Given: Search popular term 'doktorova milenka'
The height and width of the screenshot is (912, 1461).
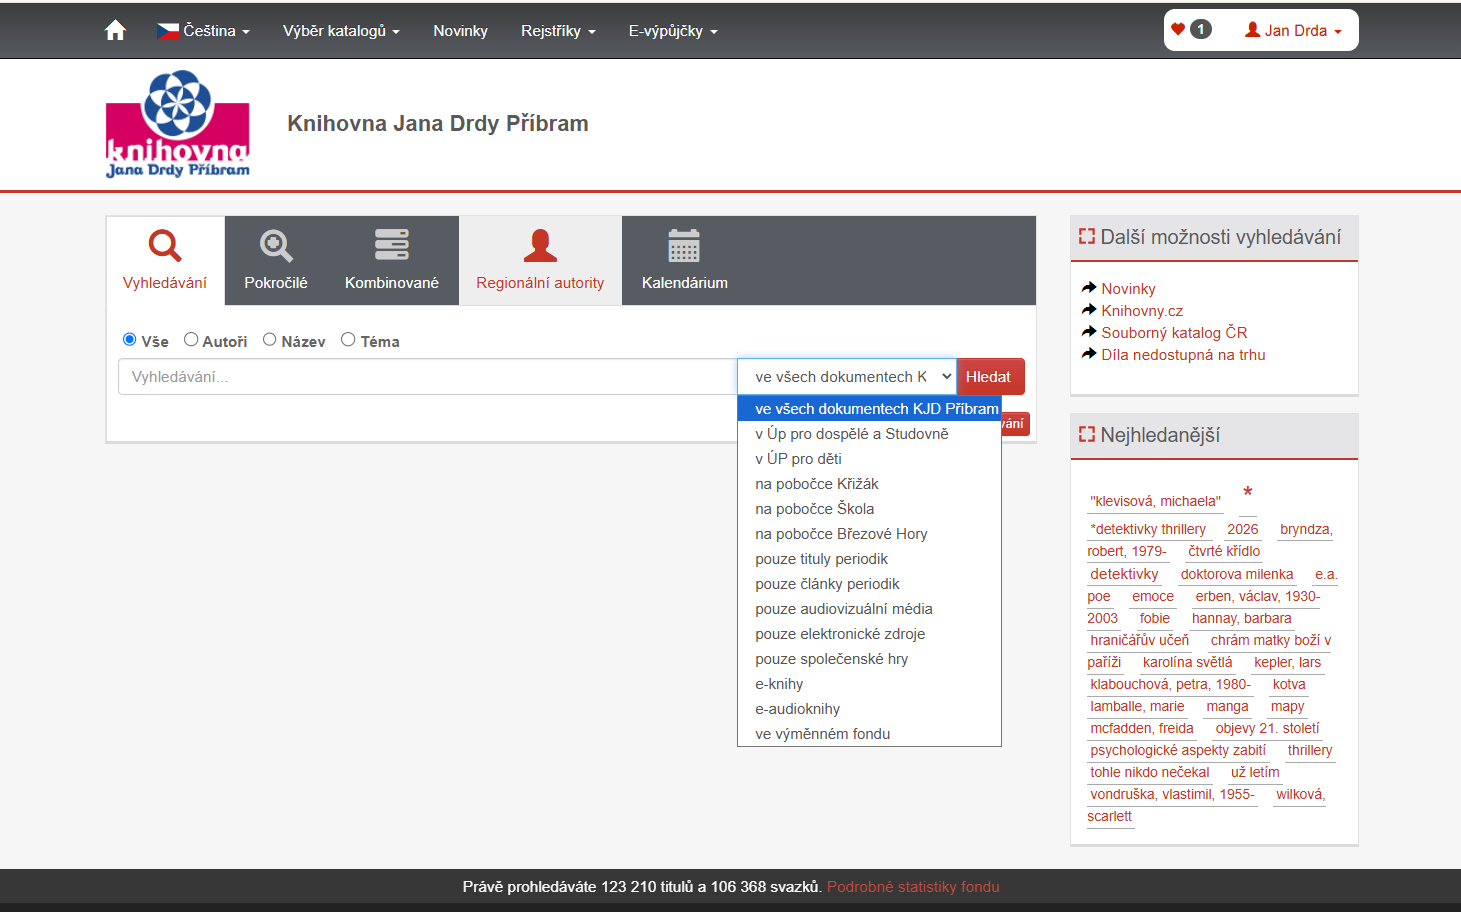Looking at the screenshot, I should (x=1237, y=574).
